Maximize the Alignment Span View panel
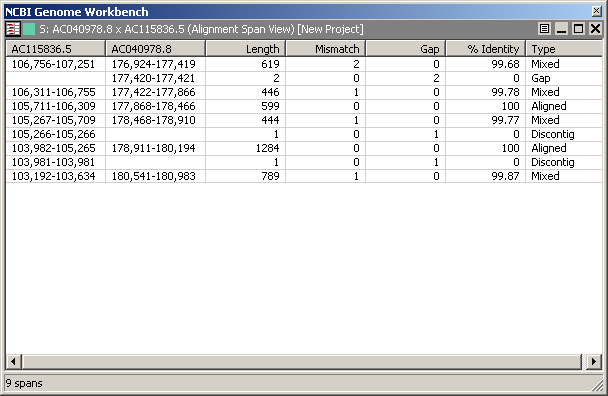 click(x=579, y=29)
